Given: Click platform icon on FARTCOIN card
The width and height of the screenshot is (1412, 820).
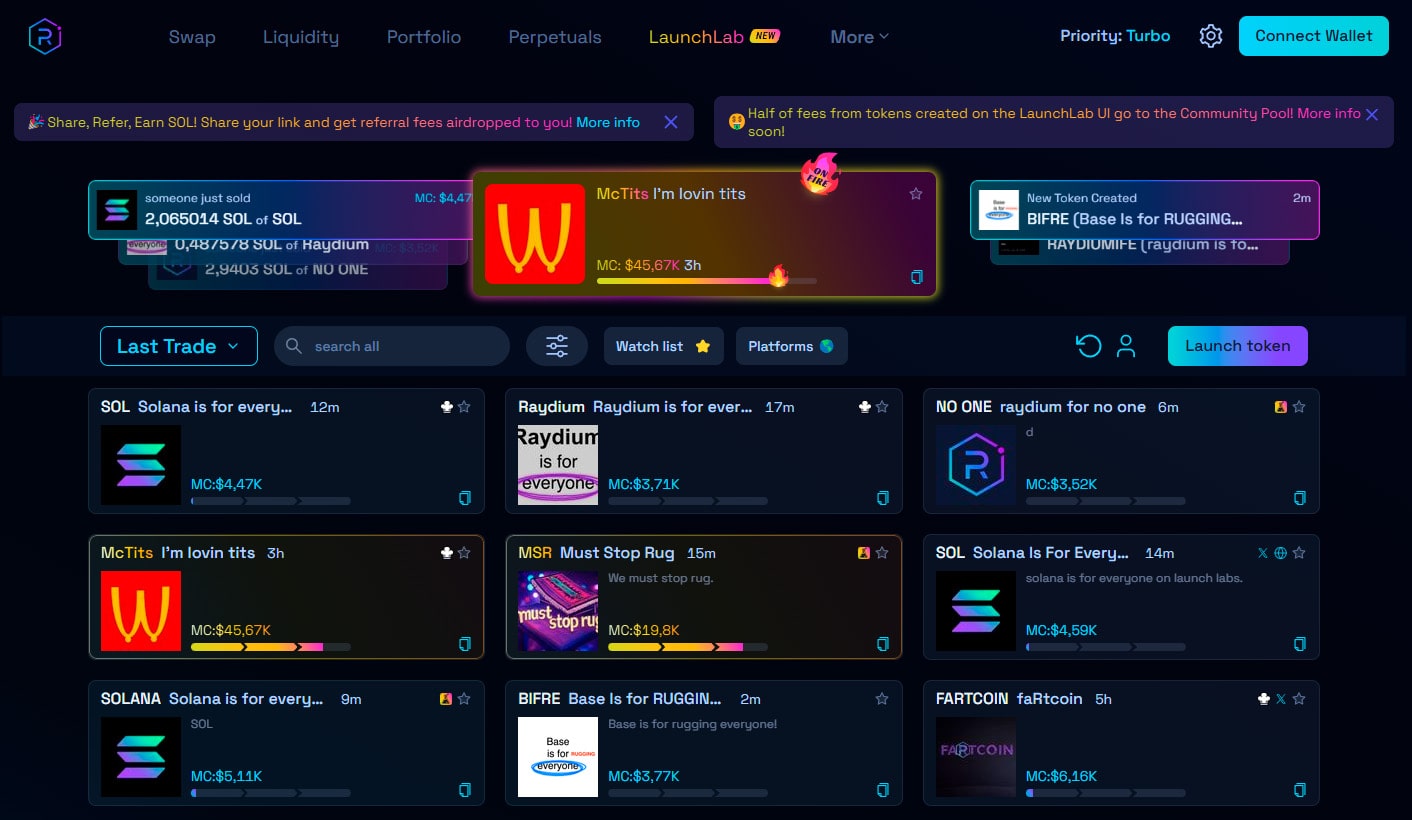Looking at the screenshot, I should (x=1263, y=699).
